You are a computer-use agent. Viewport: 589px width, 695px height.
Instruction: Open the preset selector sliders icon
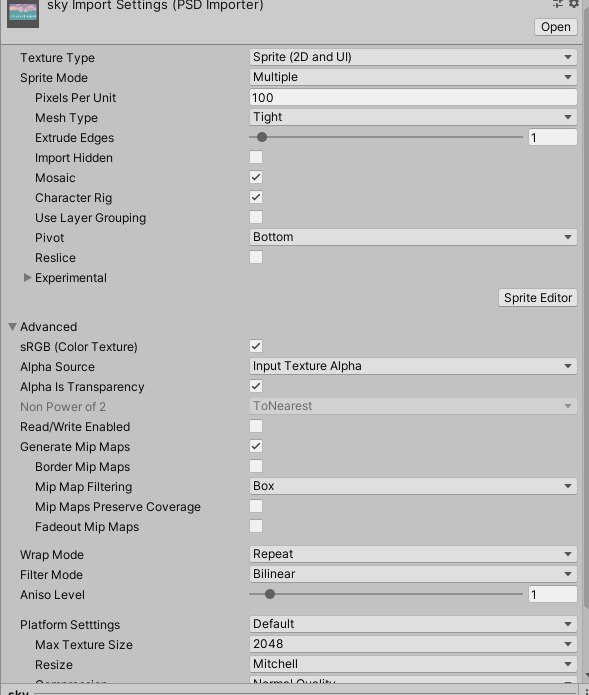pyautogui.click(x=558, y=4)
